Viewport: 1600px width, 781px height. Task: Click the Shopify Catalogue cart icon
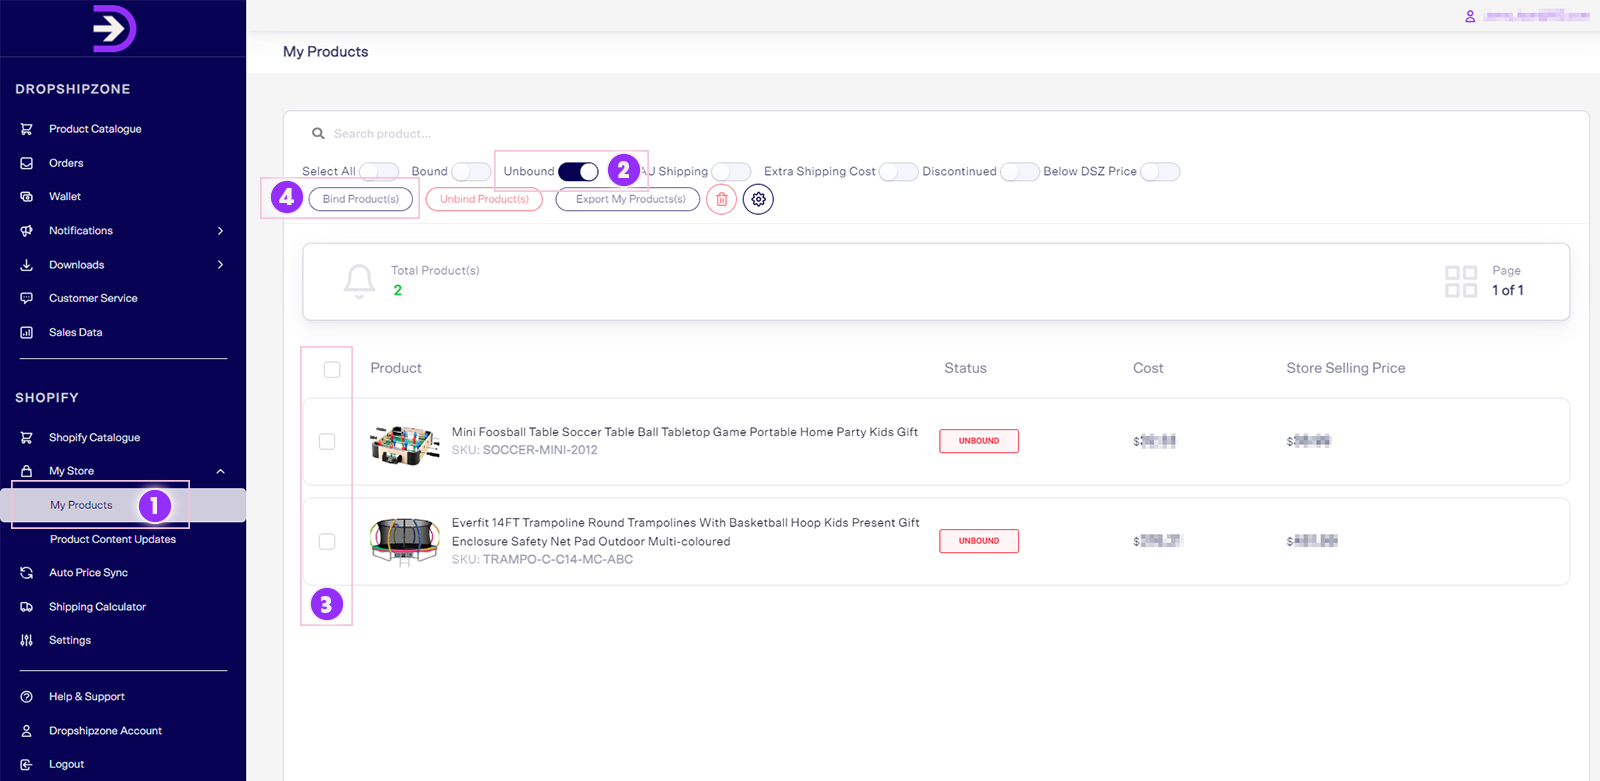pyautogui.click(x=27, y=437)
